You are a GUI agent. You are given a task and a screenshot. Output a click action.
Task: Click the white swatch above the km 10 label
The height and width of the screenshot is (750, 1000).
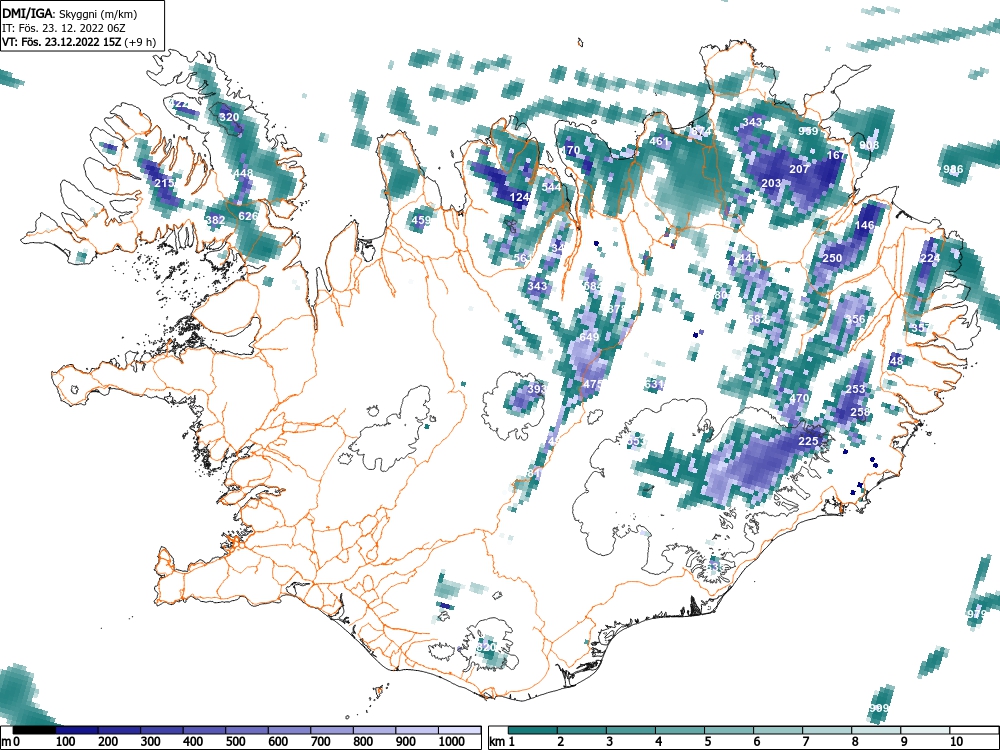coord(973,730)
